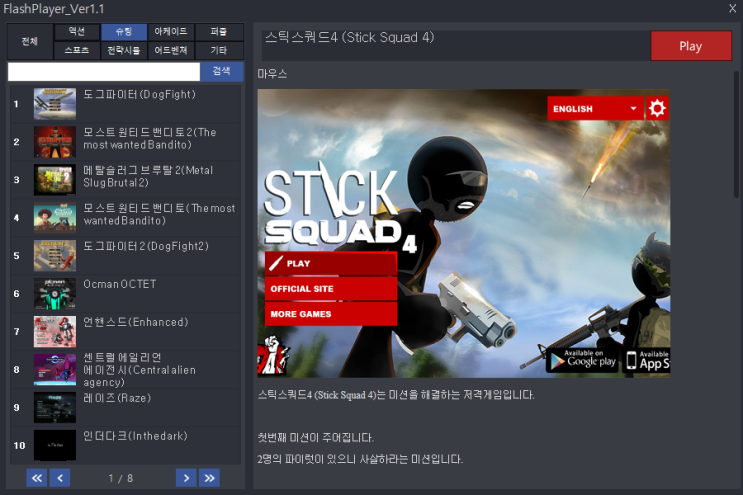Jump to the first page of the game list
743x495 pixels.
click(x=36, y=478)
